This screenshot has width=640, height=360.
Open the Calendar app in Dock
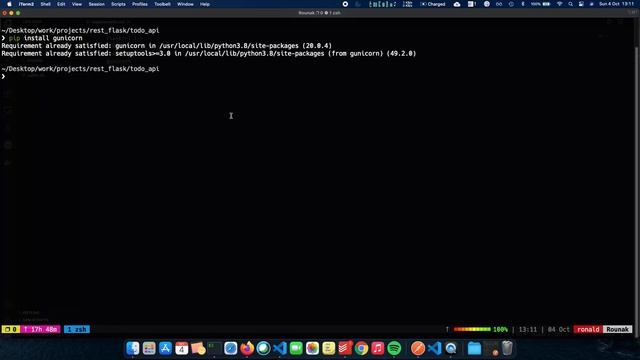182,348
